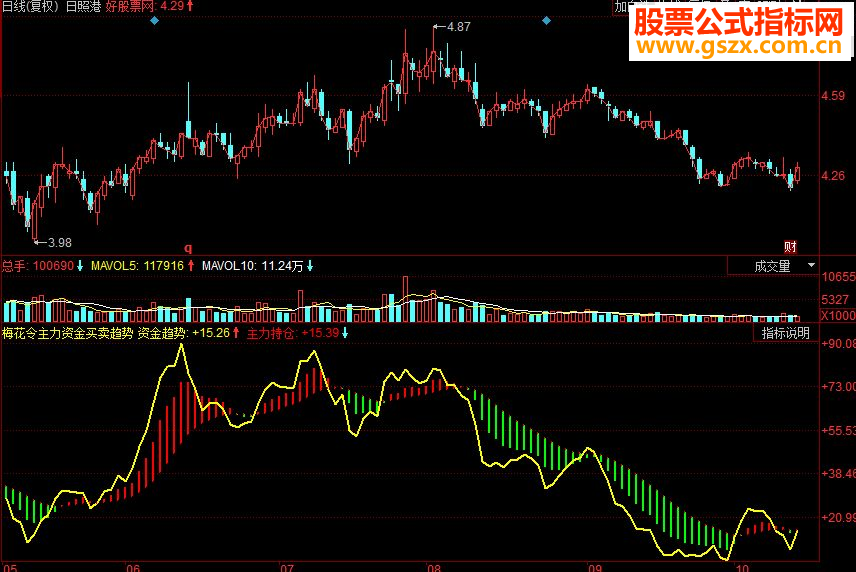Click the +20.99 indicator axis label
The width and height of the screenshot is (856, 572).
point(838,517)
